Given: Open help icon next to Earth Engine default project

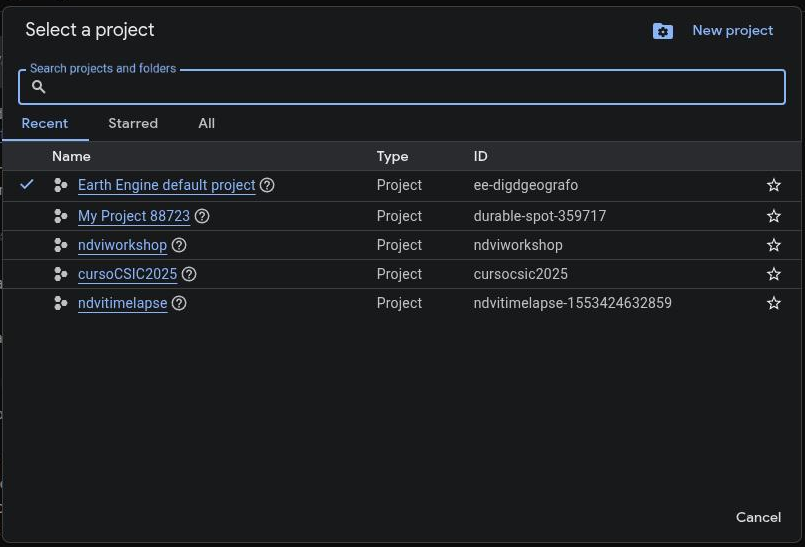Looking at the screenshot, I should pyautogui.click(x=267, y=185).
